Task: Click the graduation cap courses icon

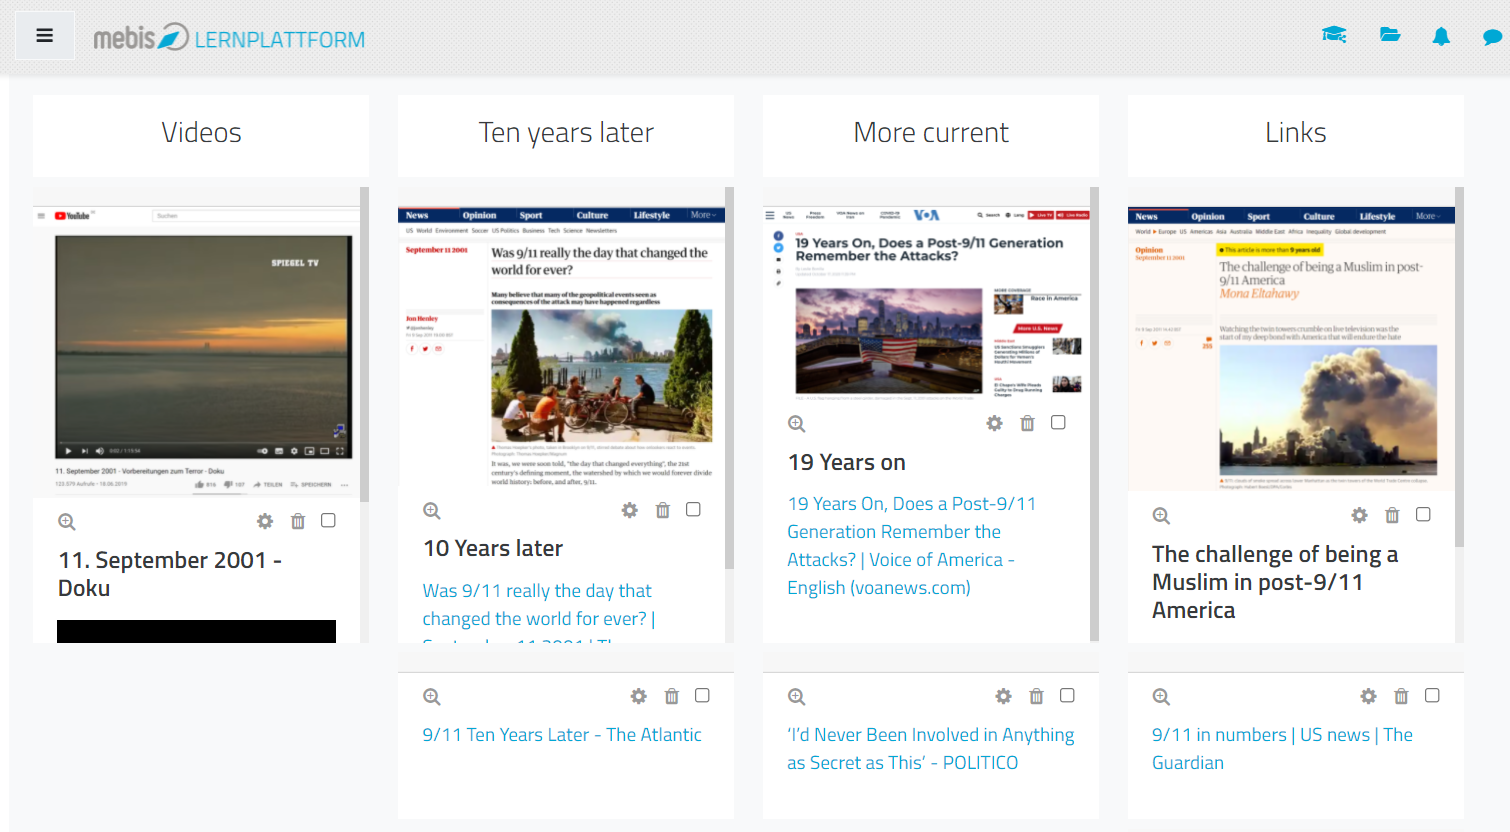Action: [1334, 35]
